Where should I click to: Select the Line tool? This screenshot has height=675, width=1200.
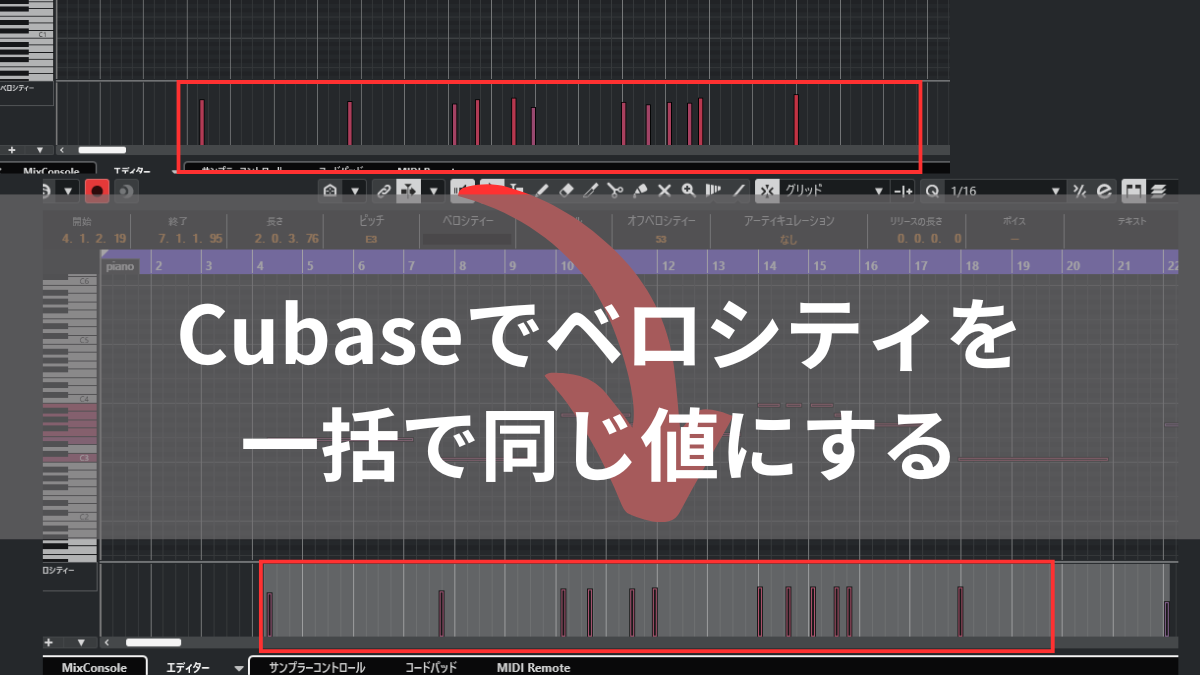pos(737,190)
